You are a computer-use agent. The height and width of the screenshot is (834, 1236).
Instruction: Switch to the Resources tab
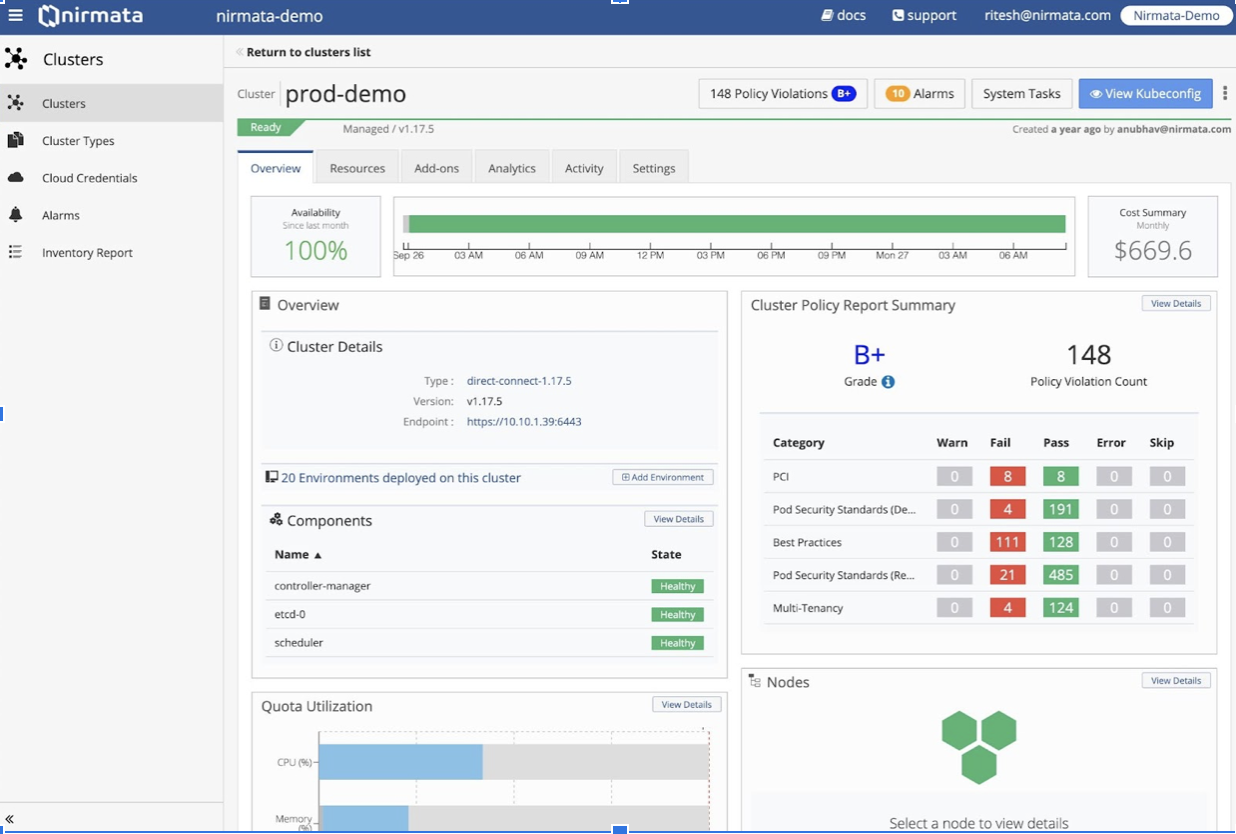pyautogui.click(x=357, y=168)
